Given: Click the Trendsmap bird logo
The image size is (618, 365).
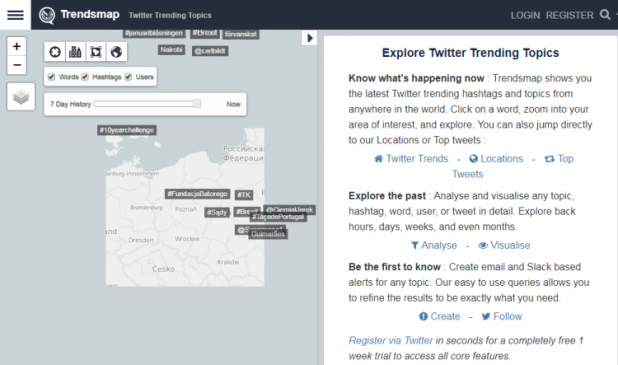Looking at the screenshot, I should click(47, 15).
